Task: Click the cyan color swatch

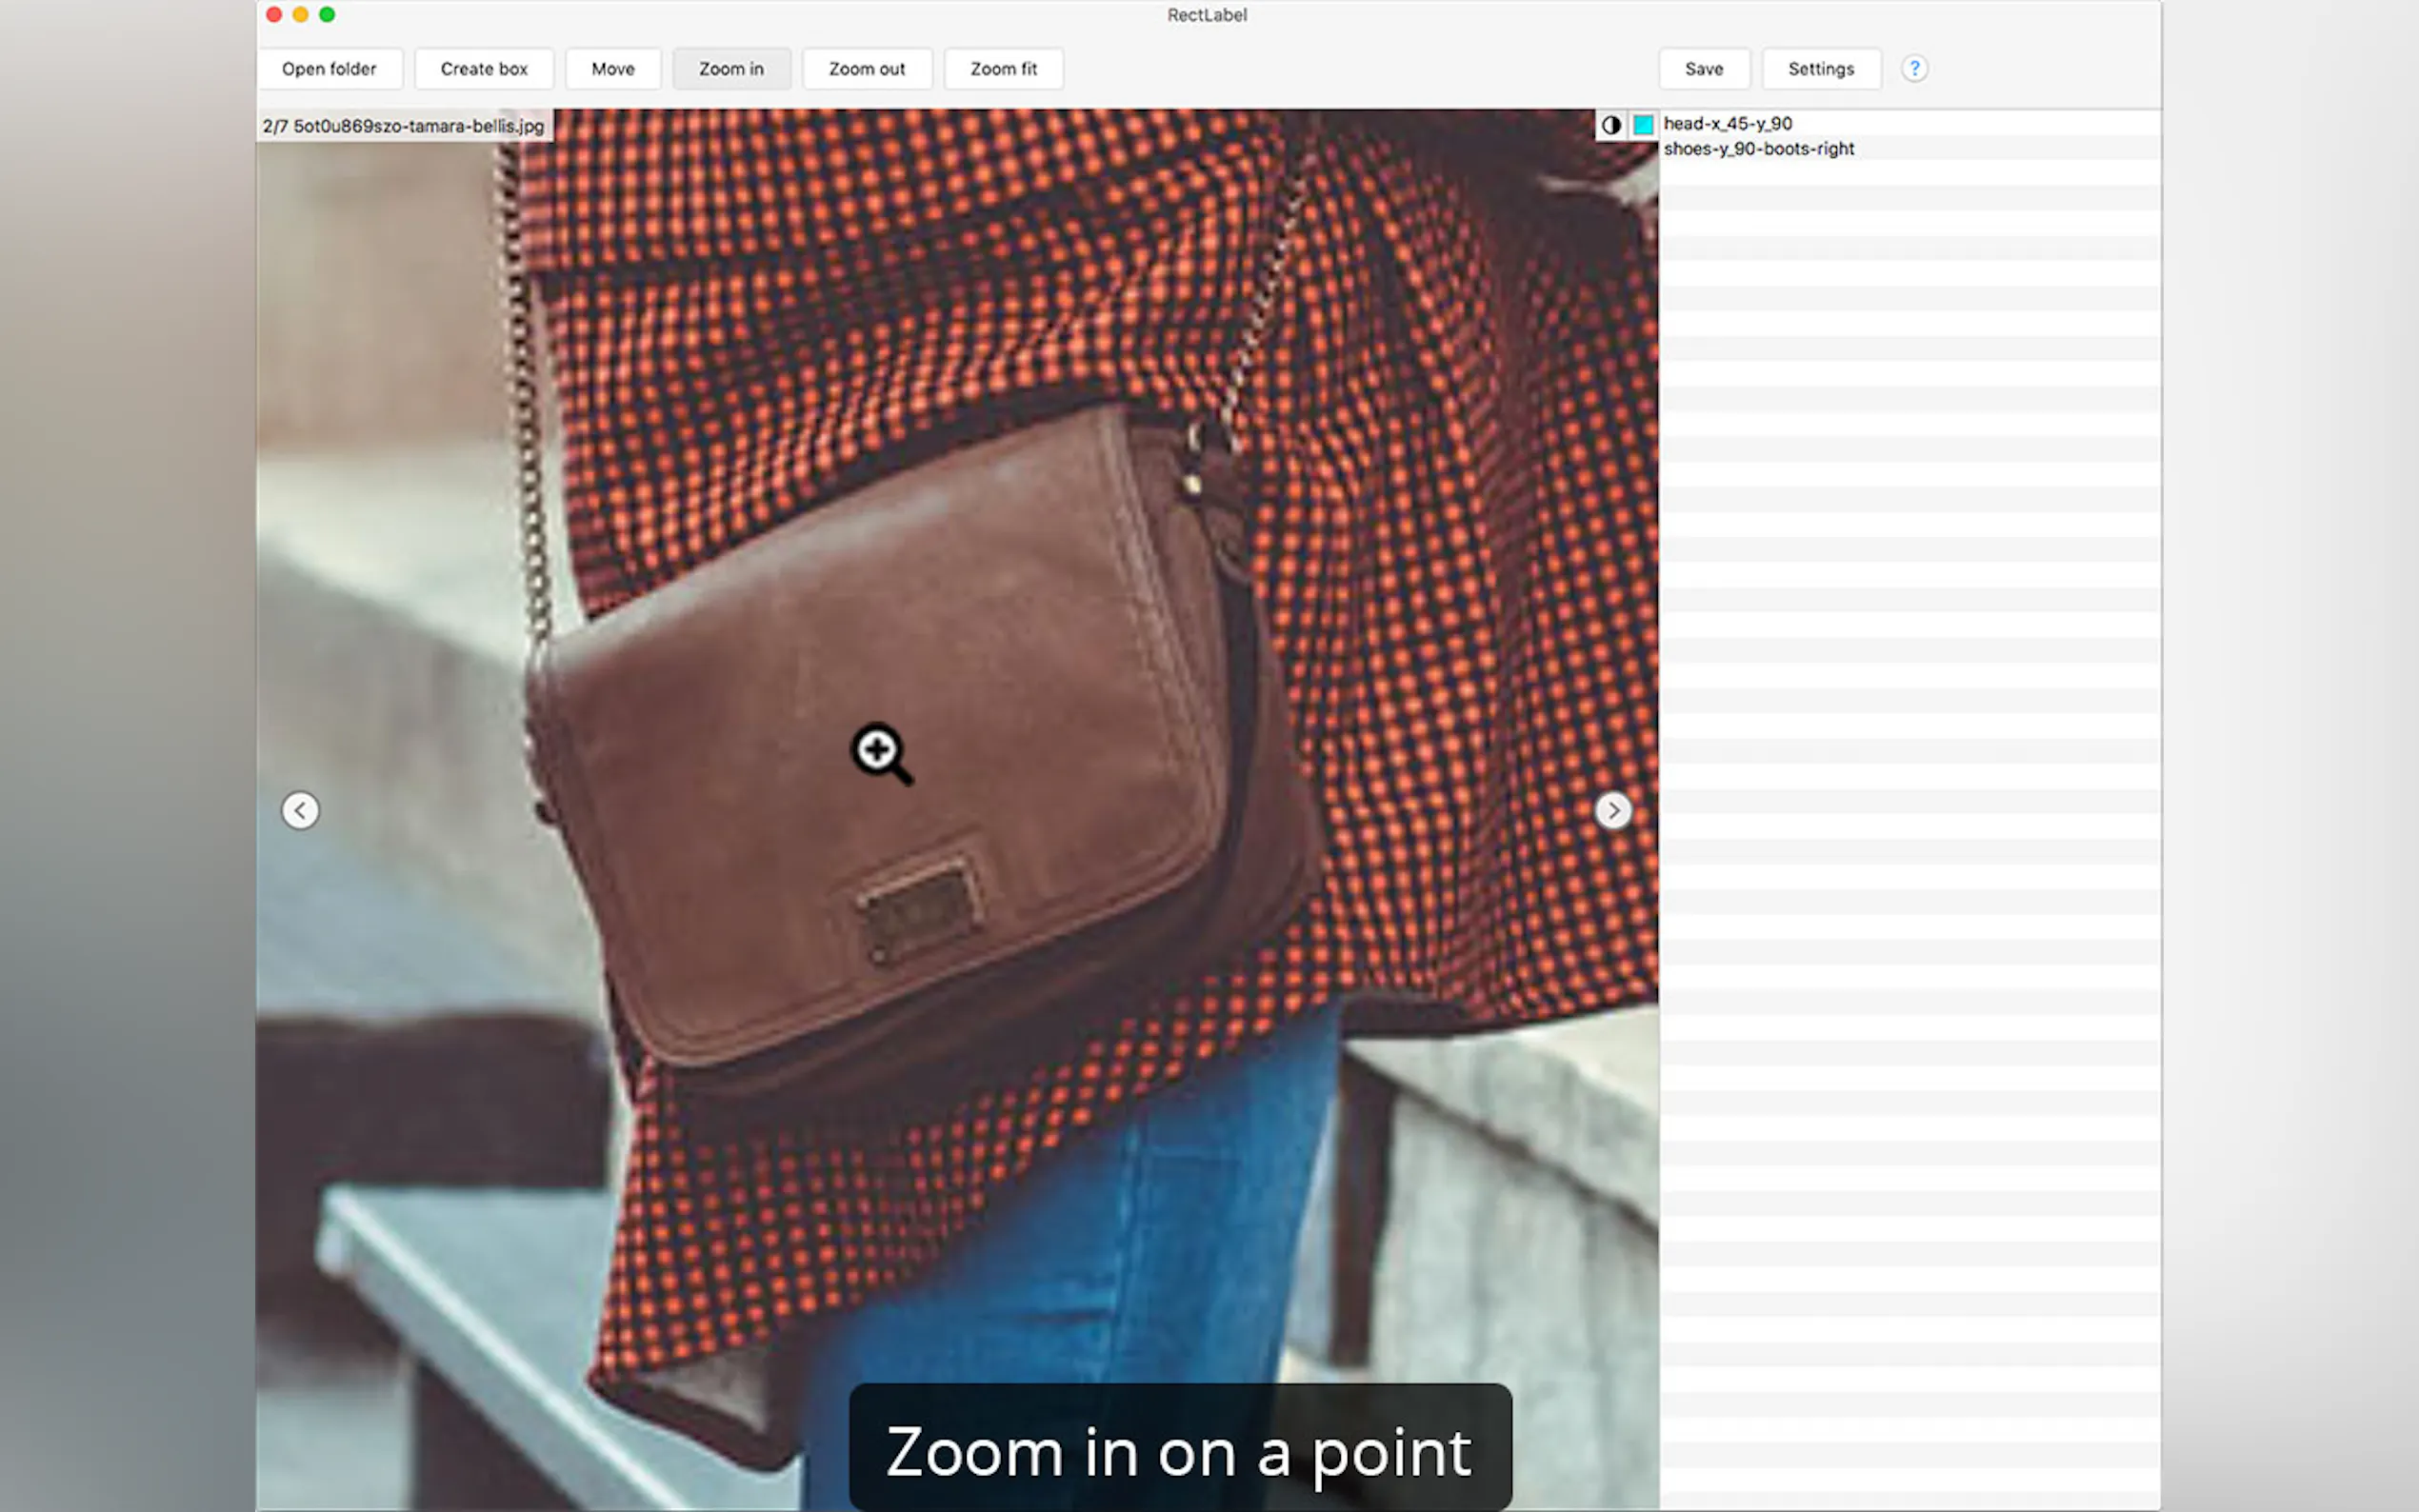Action: click(1643, 125)
